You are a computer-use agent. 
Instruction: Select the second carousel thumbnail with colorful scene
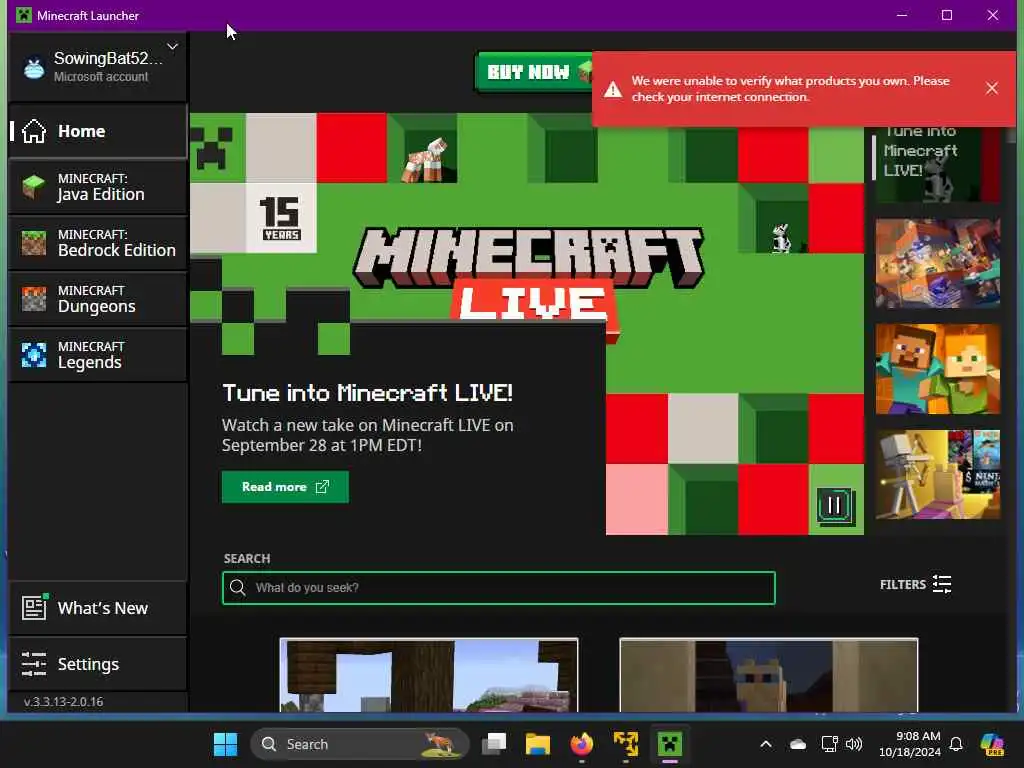(937, 264)
